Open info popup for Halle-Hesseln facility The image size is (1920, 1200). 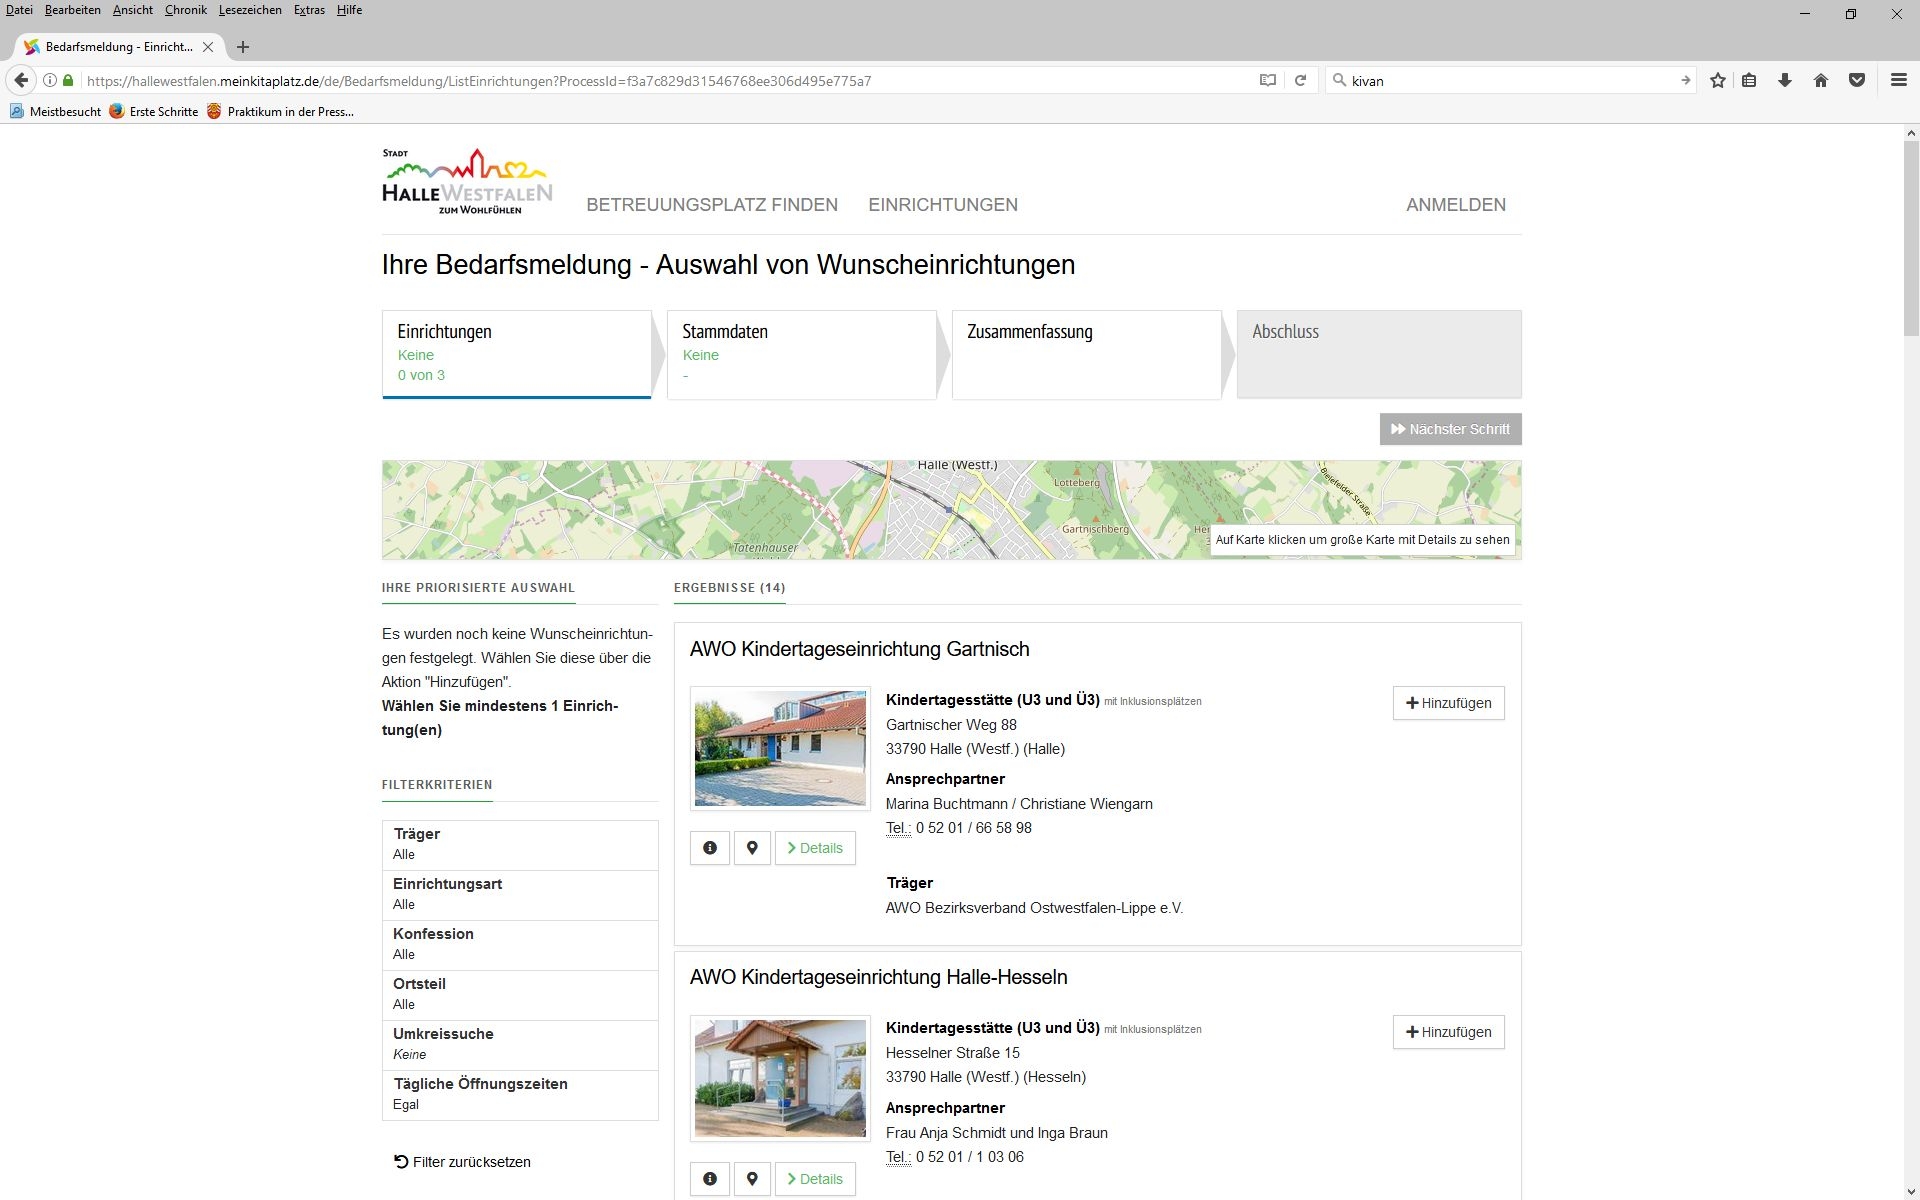710,1178
